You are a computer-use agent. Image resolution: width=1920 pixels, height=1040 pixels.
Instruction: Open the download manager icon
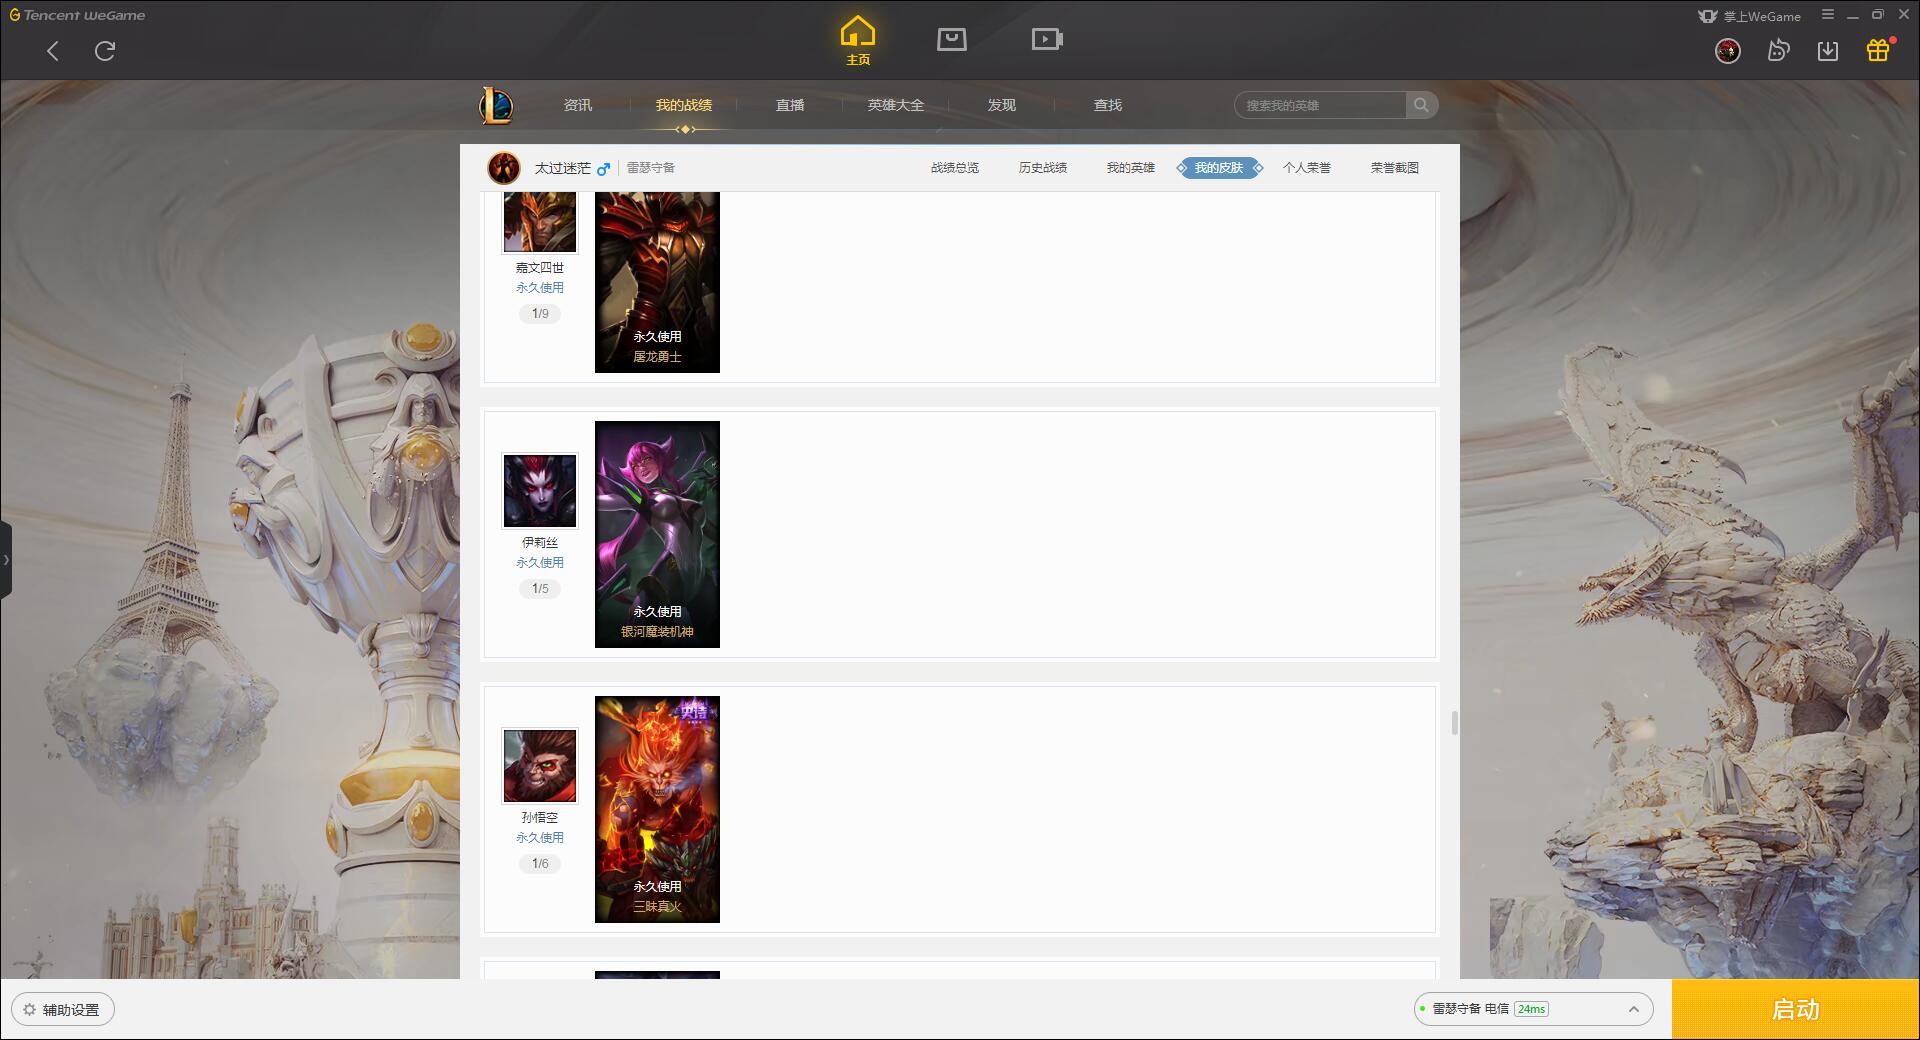(1828, 51)
